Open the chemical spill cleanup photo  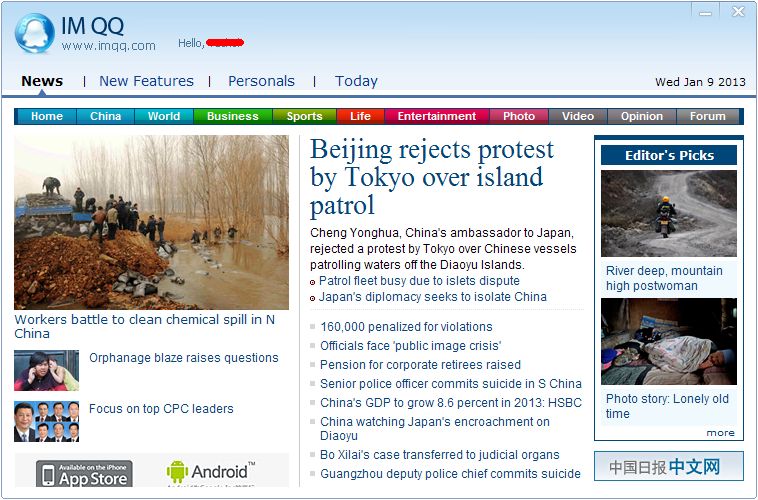151,222
